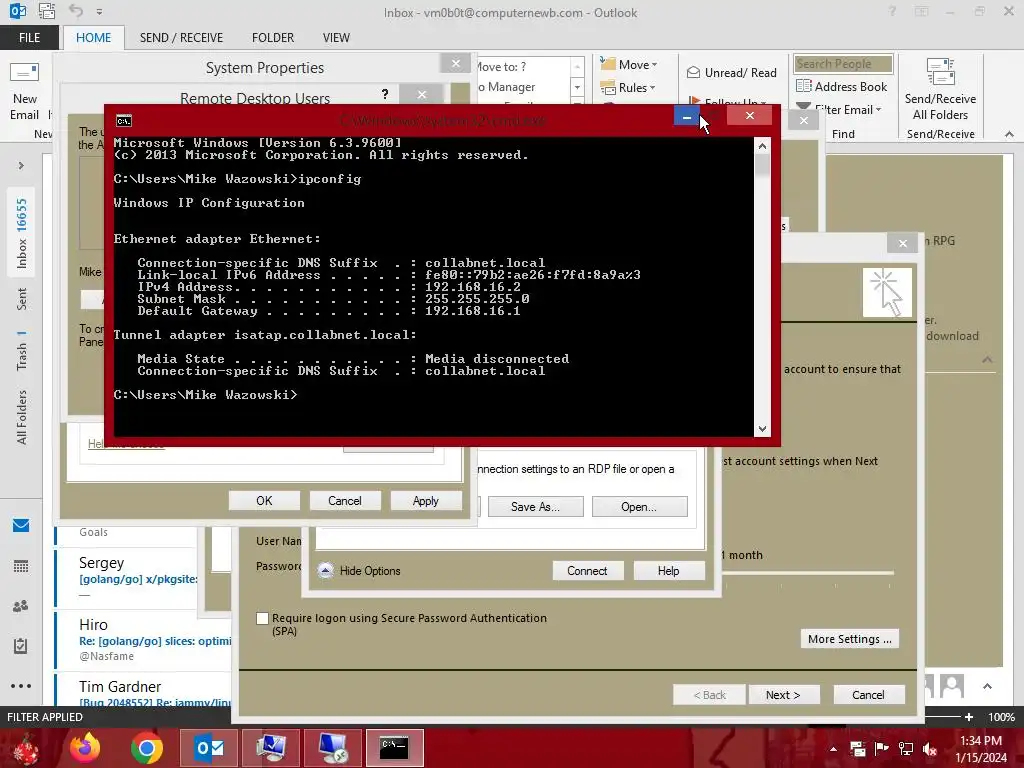Click All Folders in the folder pane
This screenshot has height=768, width=1024.
(22, 417)
